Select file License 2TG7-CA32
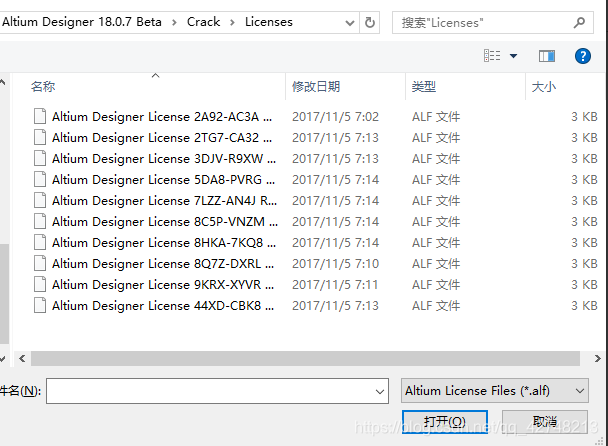 pyautogui.click(x=162, y=138)
